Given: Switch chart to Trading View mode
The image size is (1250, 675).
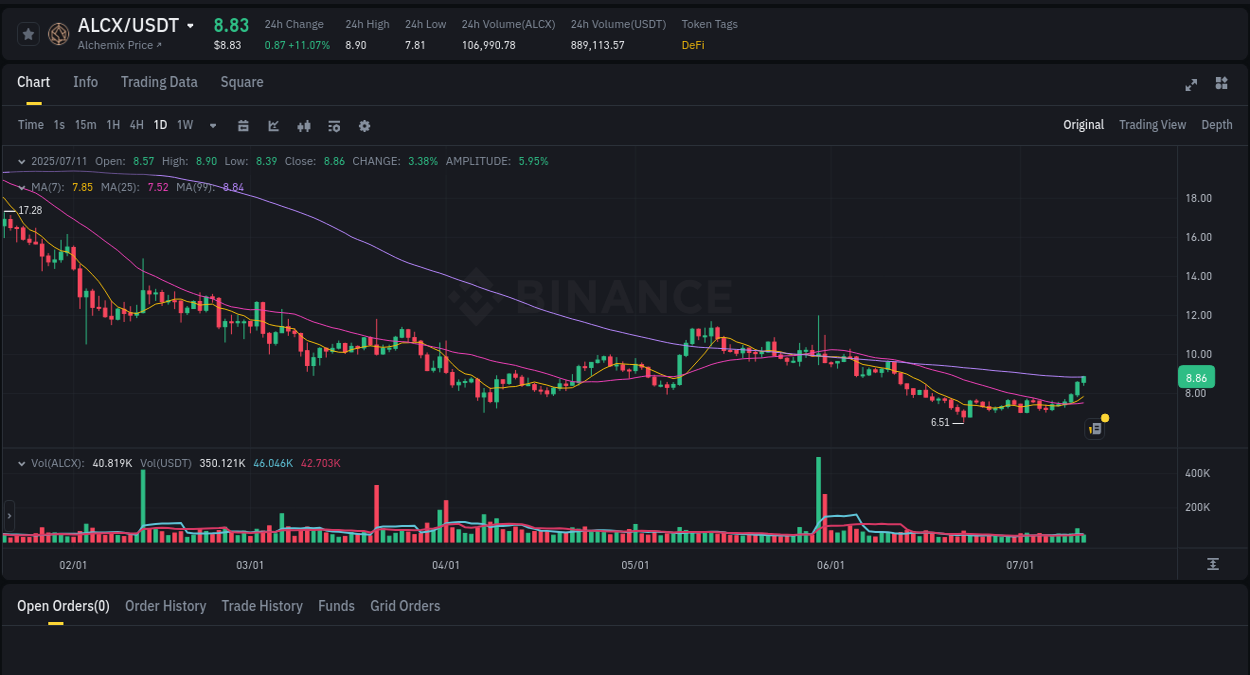Looking at the screenshot, I should click(x=1152, y=125).
